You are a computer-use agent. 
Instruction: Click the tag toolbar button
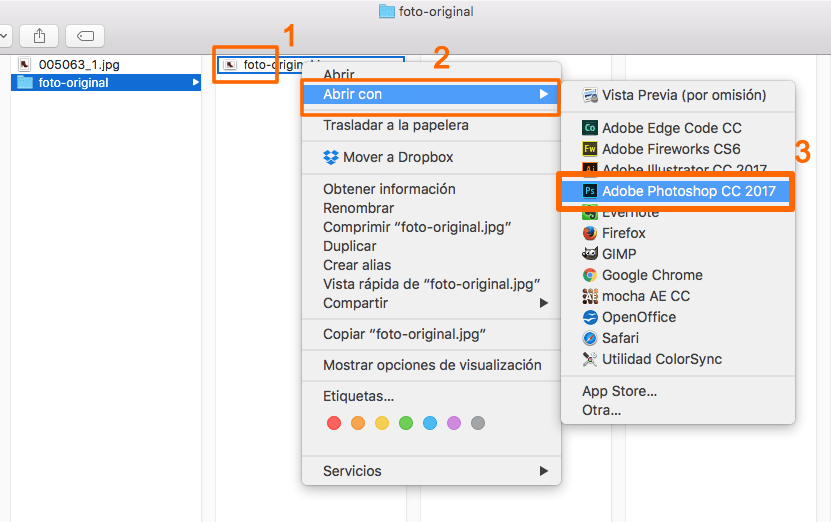click(85, 36)
